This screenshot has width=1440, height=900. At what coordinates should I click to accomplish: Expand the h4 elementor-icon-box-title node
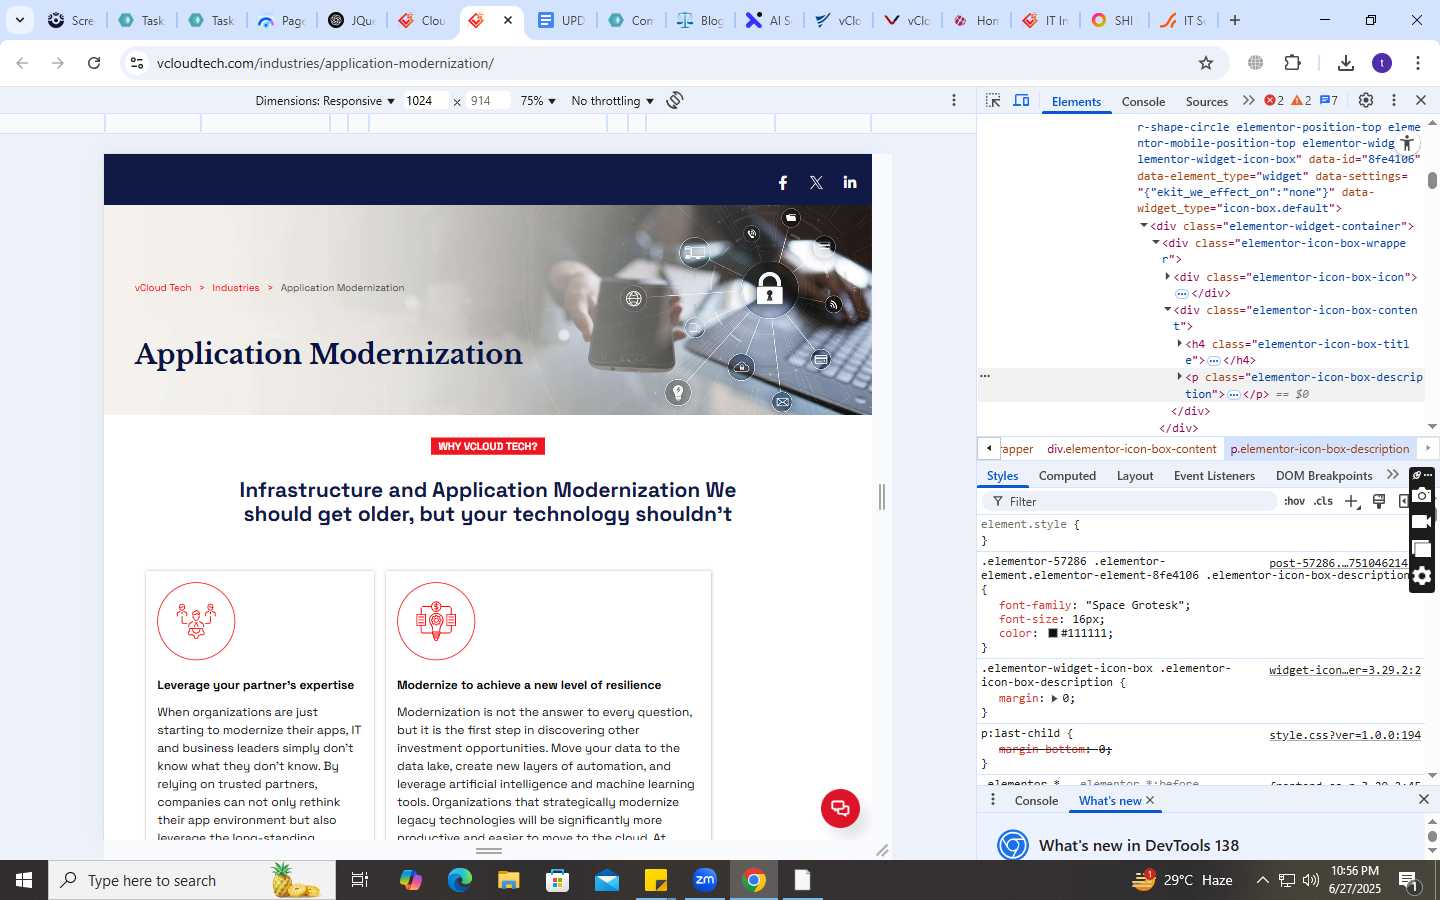coord(1180,344)
